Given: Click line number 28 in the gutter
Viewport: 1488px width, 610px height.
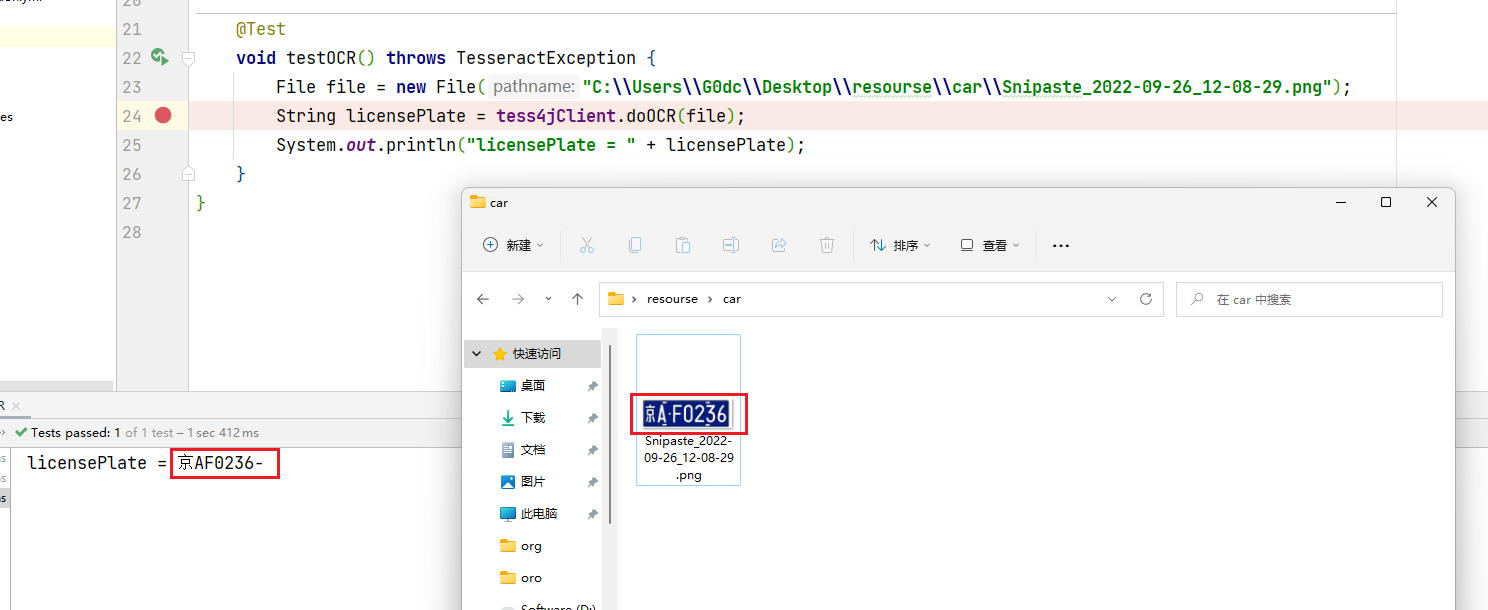Looking at the screenshot, I should (x=132, y=232).
